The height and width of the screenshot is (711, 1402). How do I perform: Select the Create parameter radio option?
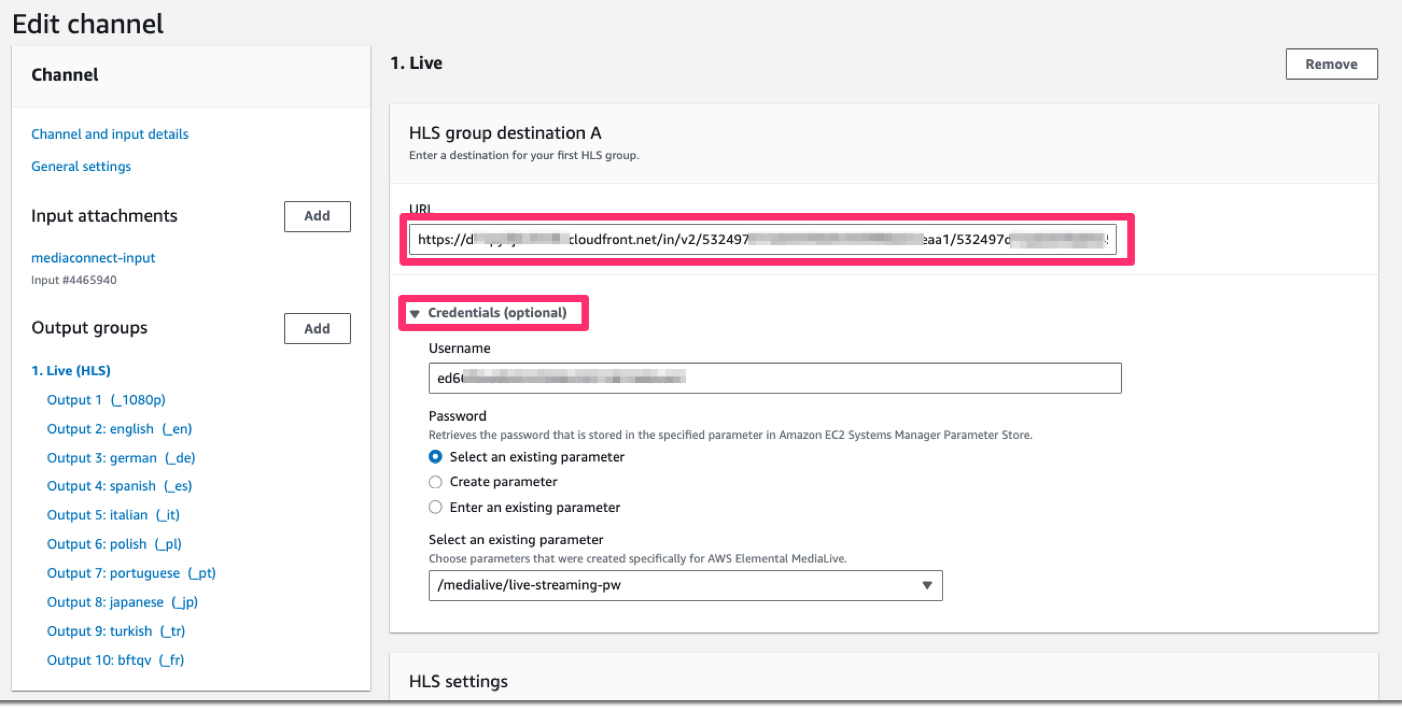pos(436,482)
